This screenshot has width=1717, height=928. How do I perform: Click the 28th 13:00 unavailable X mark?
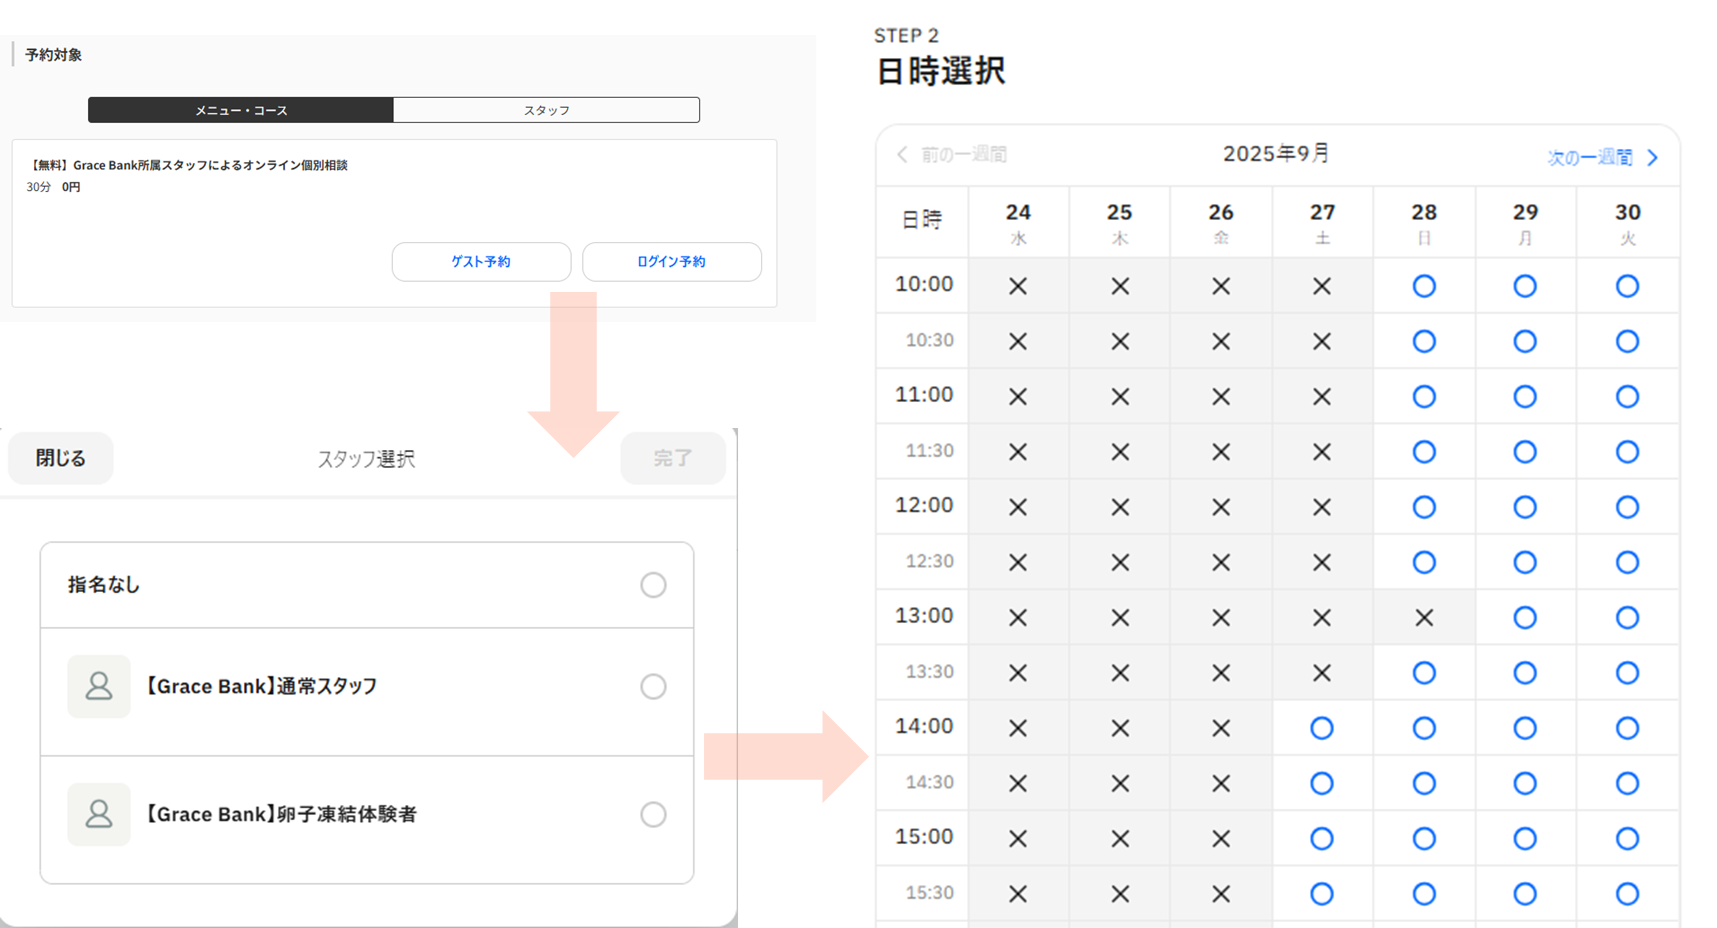(x=1424, y=618)
